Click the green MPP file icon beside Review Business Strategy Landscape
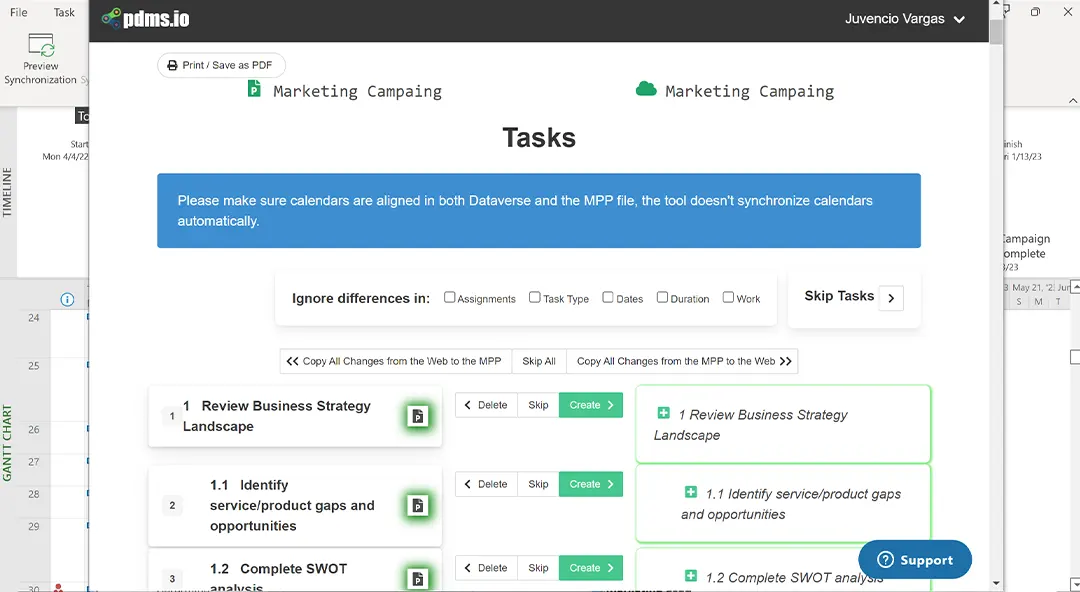This screenshot has height=592, width=1080. 418,417
